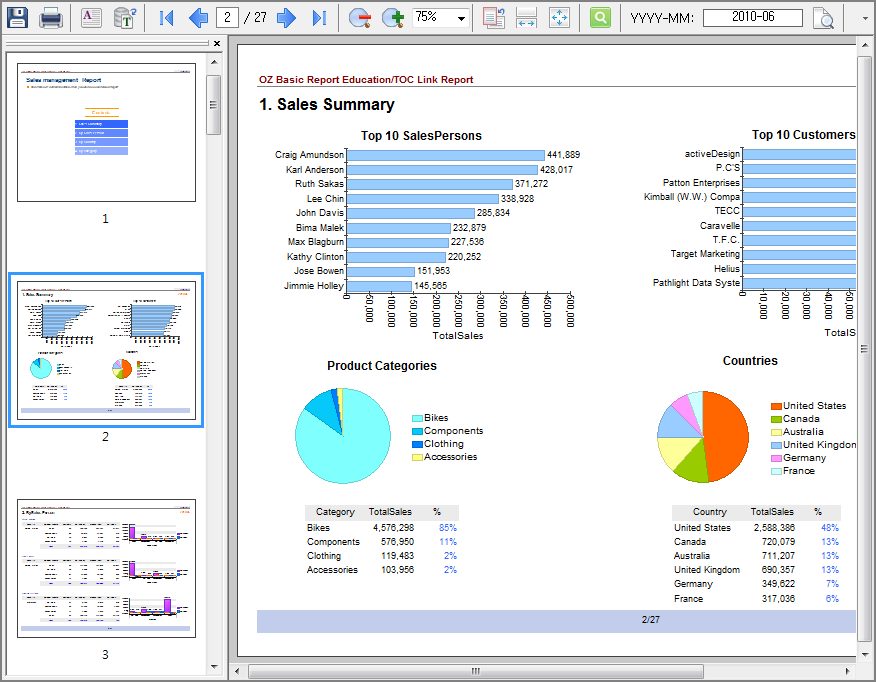Click the YYYY-MM date input field
Image resolution: width=876 pixels, height=682 pixels.
(x=752, y=17)
